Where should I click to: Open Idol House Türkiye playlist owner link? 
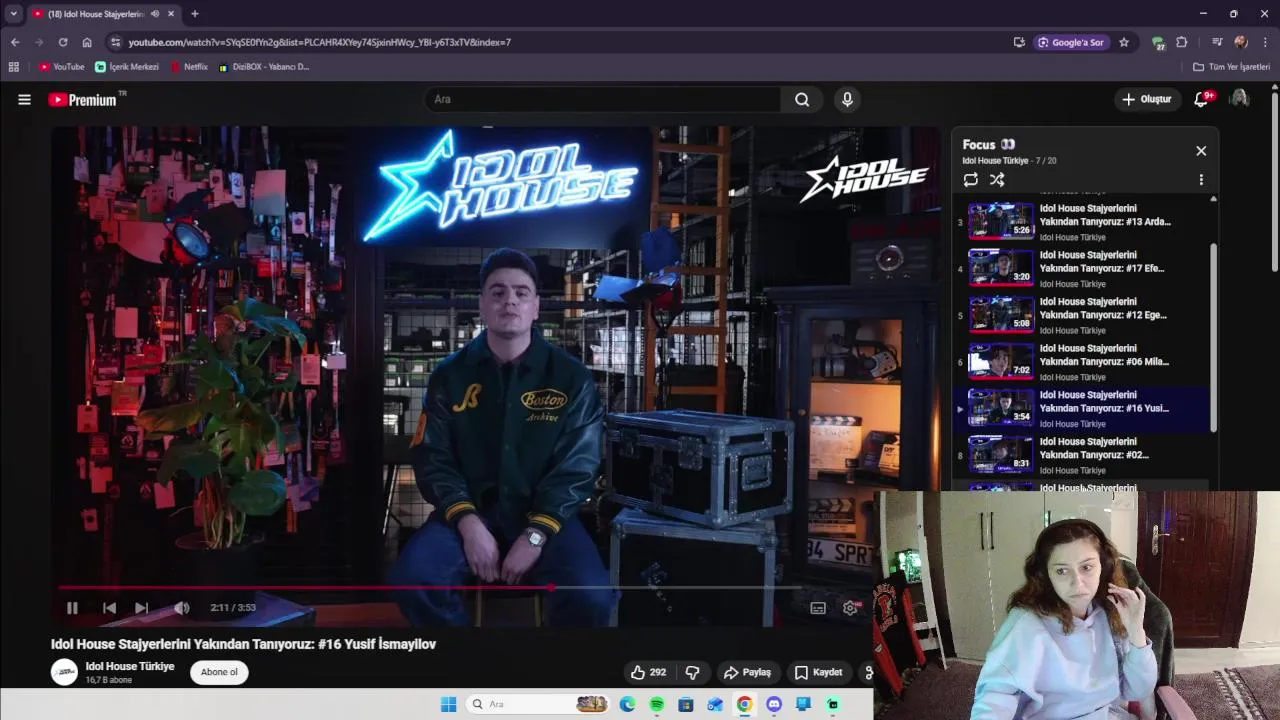995,161
